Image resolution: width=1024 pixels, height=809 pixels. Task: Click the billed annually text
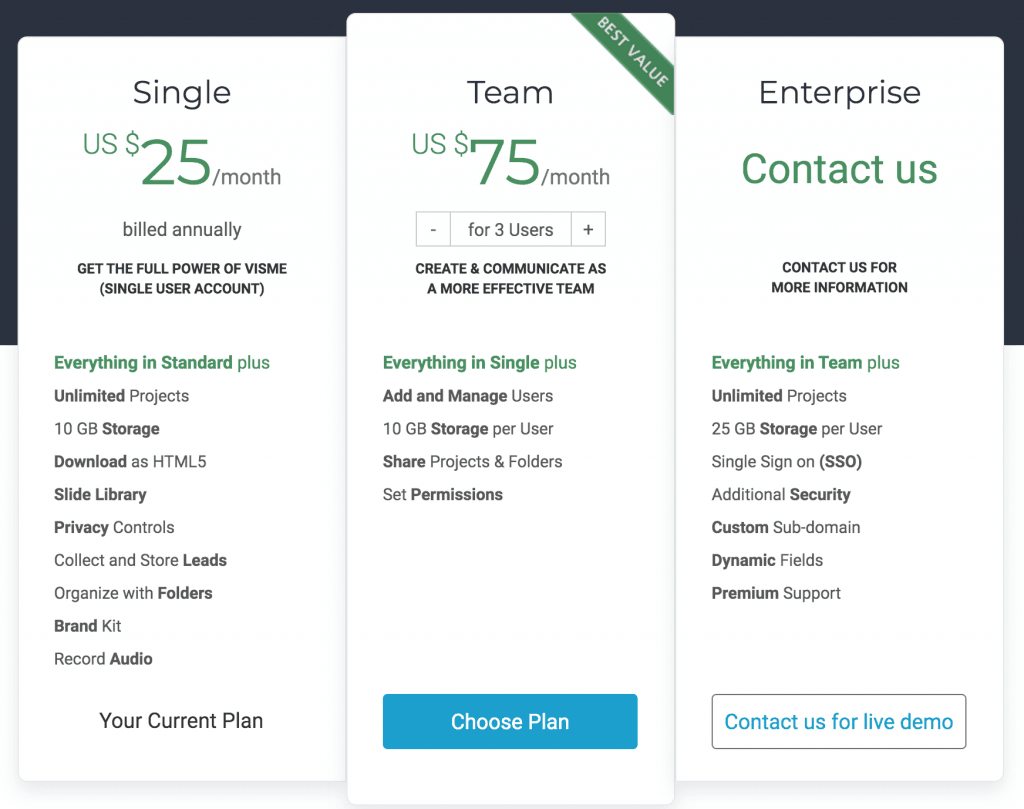182,229
